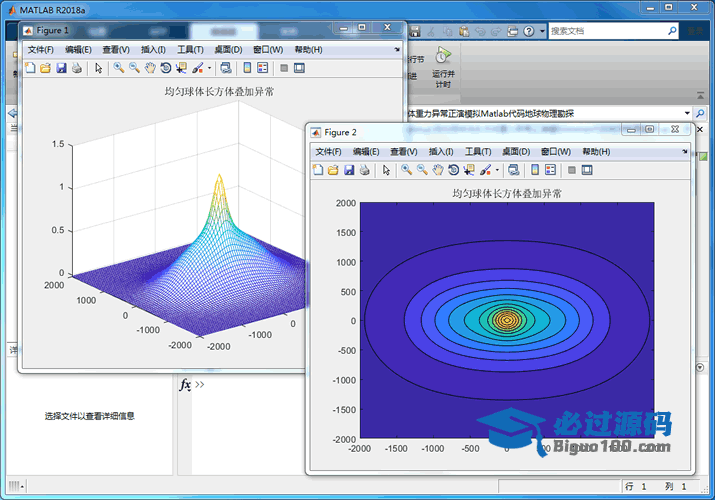Open Brush color dropdown arrow in Figure 1
The width and height of the screenshot is (715, 500).
click(209, 68)
